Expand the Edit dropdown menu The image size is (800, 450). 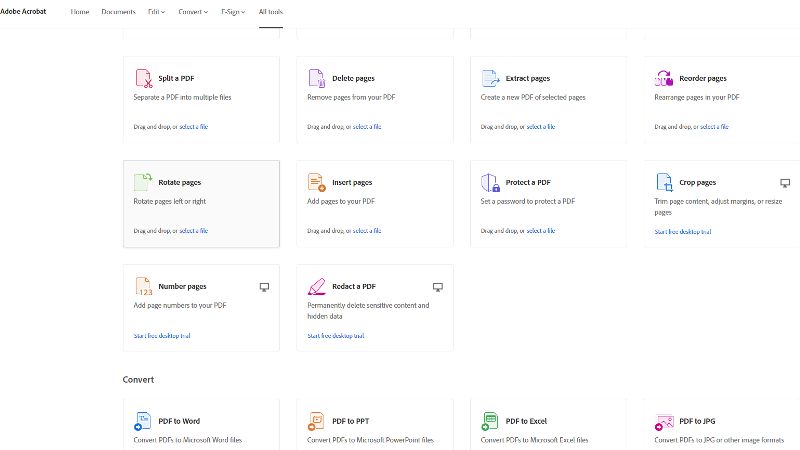click(x=157, y=12)
